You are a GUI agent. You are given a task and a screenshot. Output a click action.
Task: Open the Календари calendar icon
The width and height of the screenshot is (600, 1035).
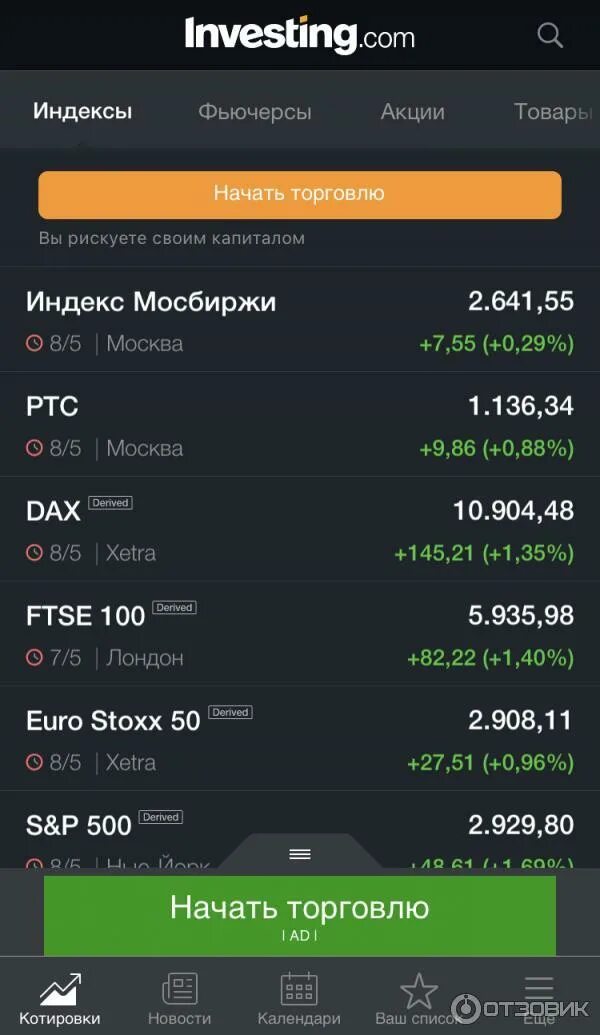(299, 989)
